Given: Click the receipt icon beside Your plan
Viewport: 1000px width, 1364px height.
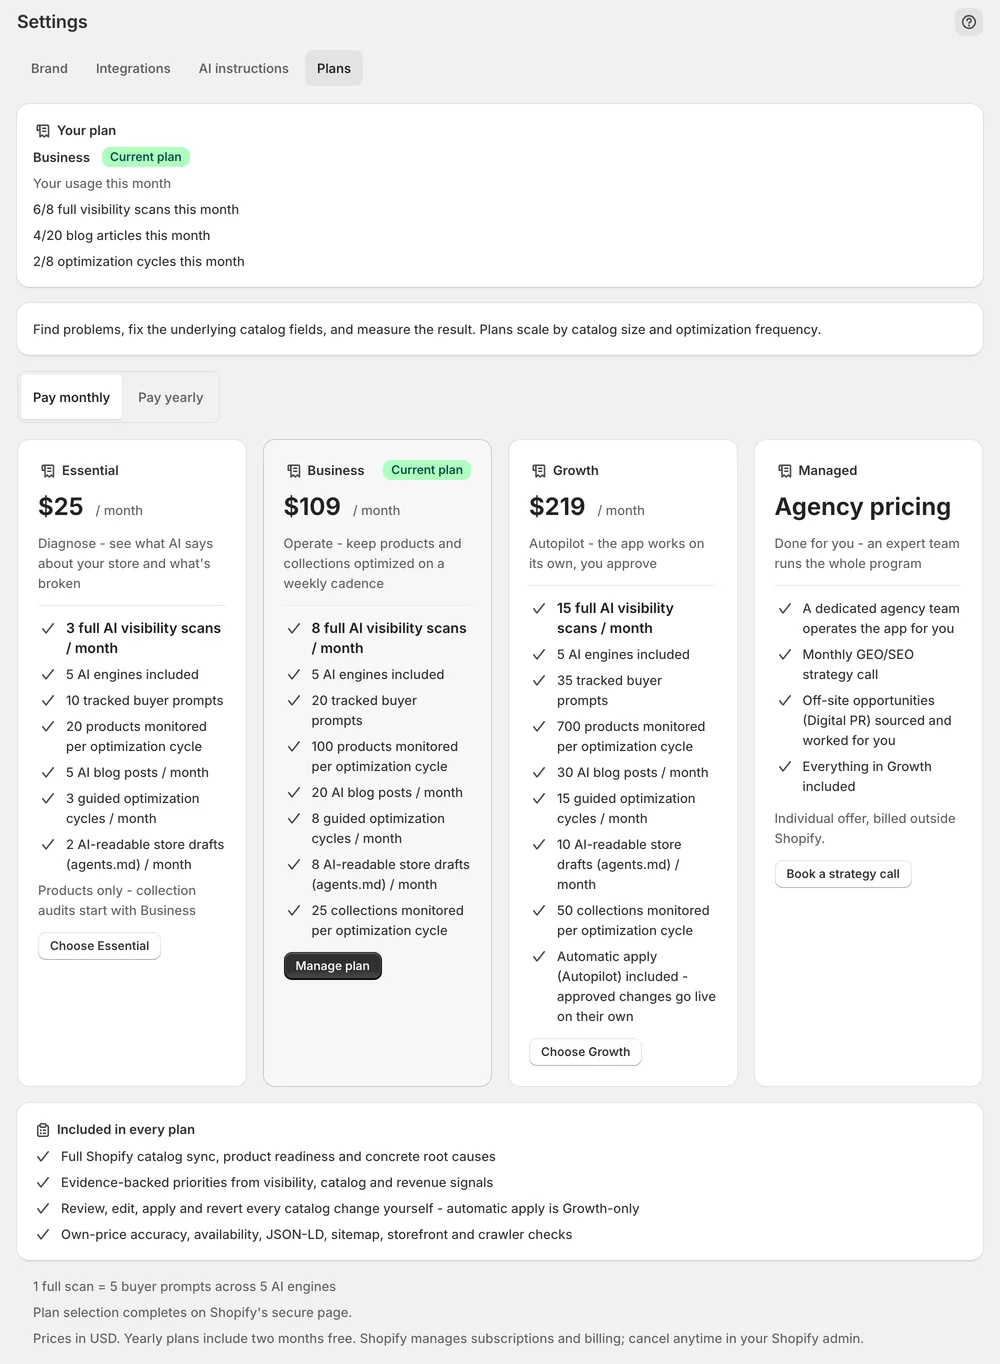Looking at the screenshot, I should pos(43,131).
